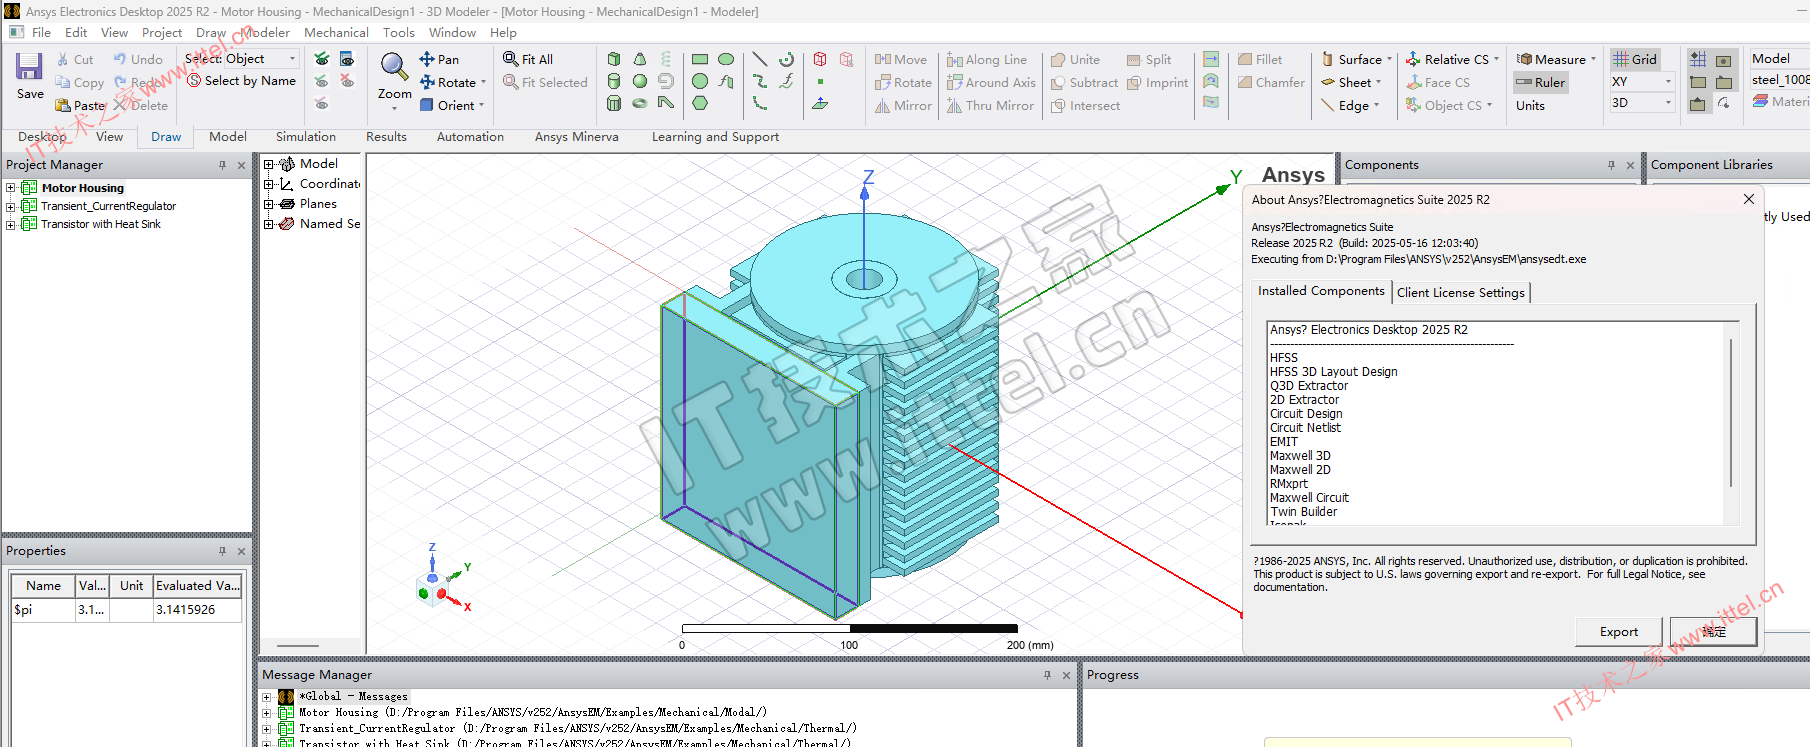Draw a box using the box primitive icon

pyautogui.click(x=614, y=59)
